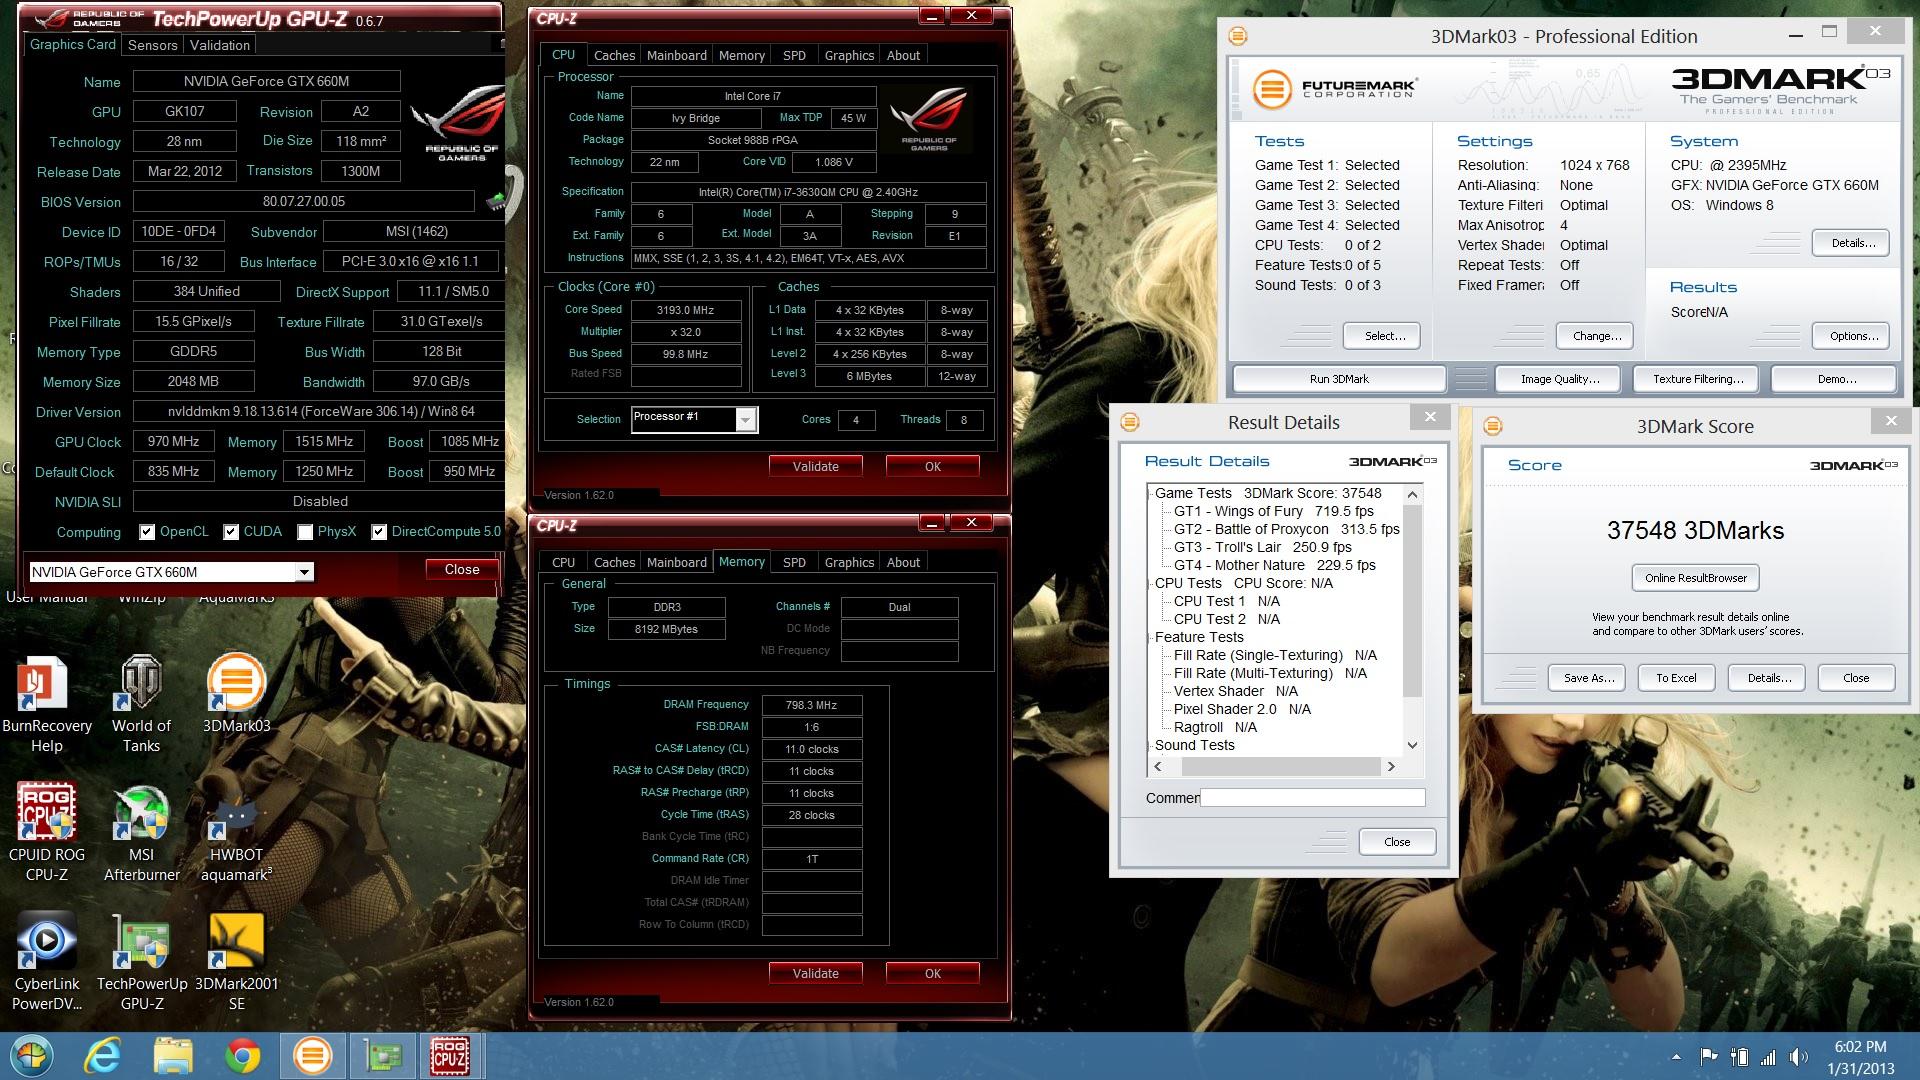The image size is (1920, 1080).
Task: Open the CPUID ROG CPU-Z desktop icon
Action: (x=46, y=832)
